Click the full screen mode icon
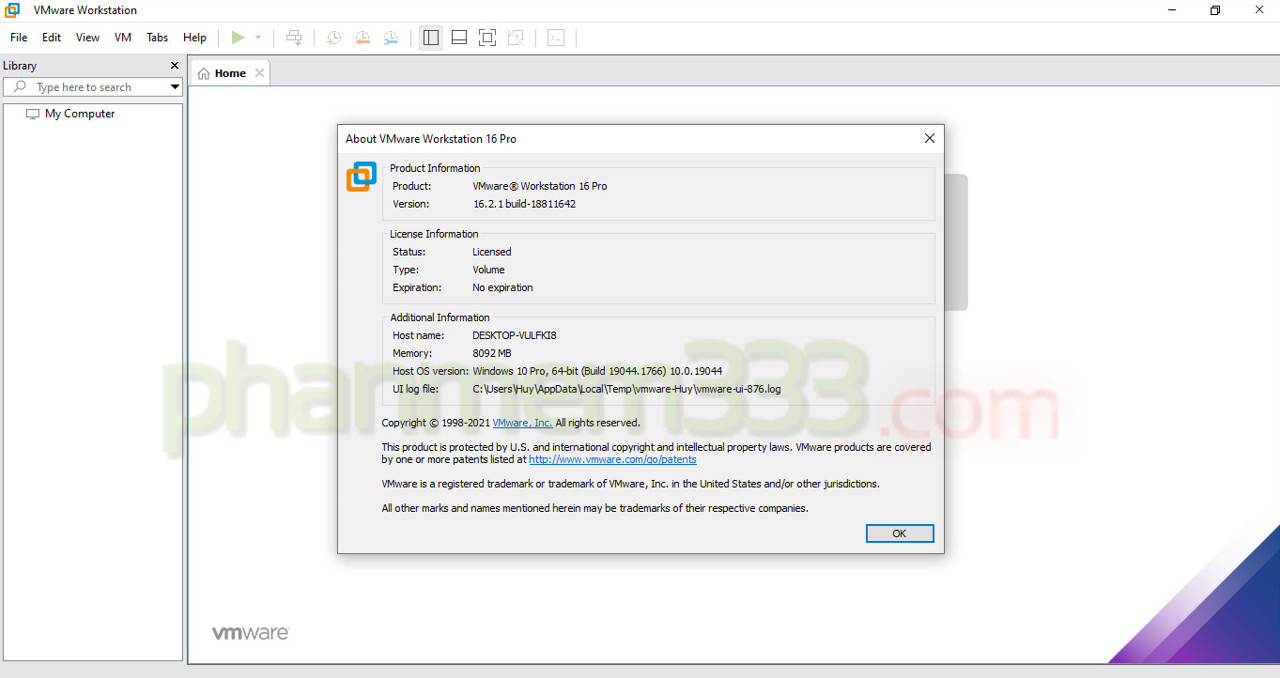Screen dimensions: 1280x678 point(487,38)
